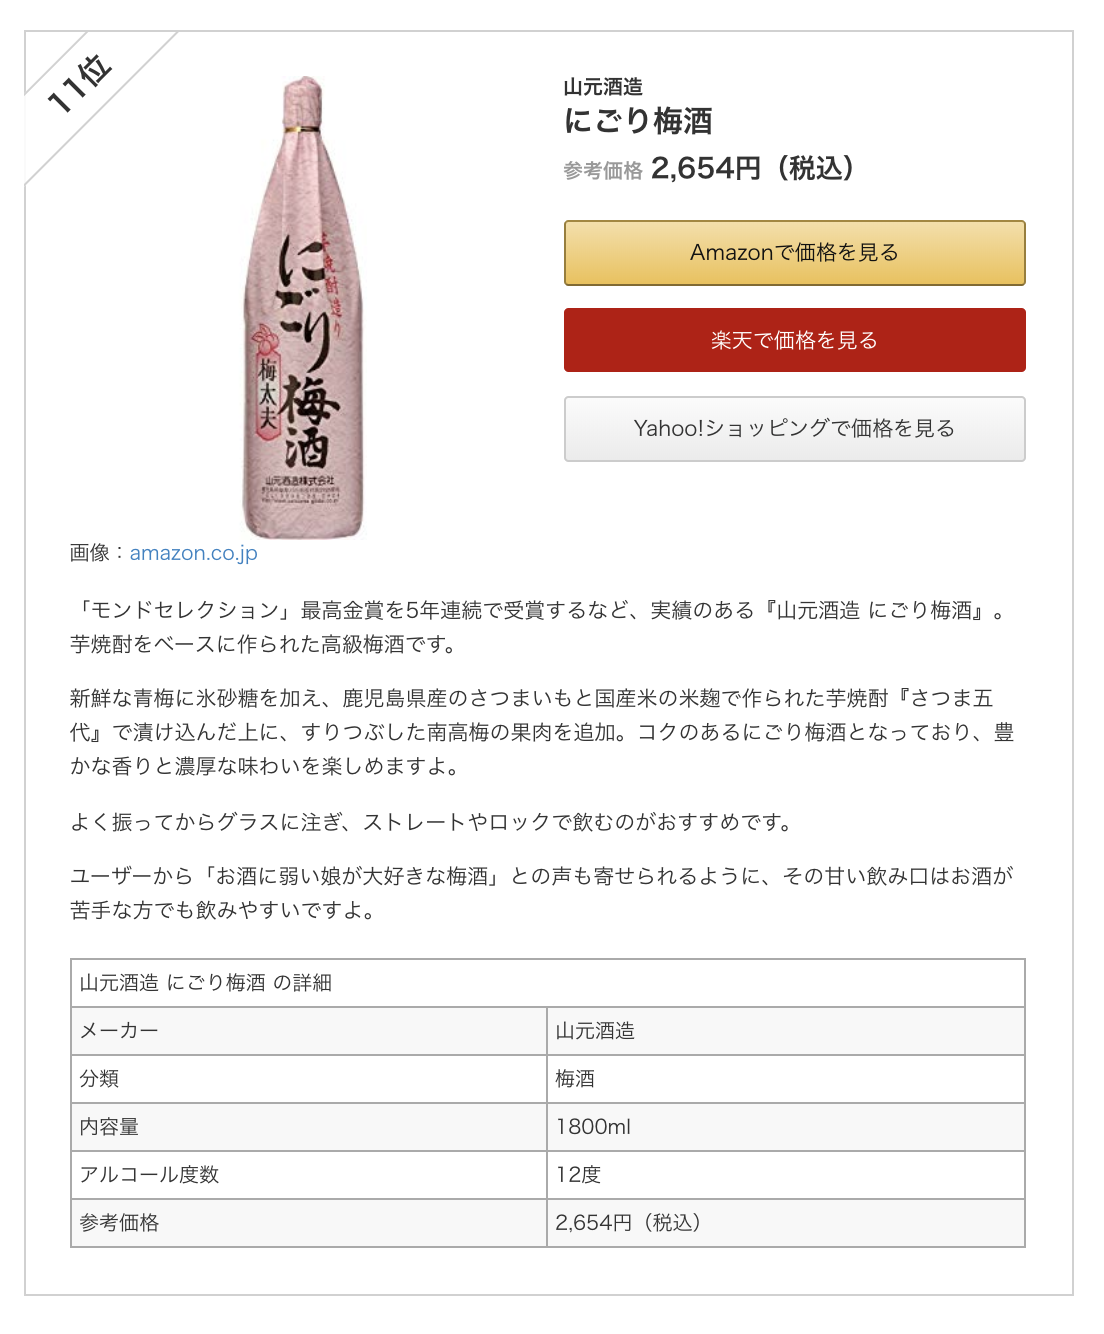Click the 楽天で価格を見る red button
1104x1334 pixels.
pyautogui.click(x=794, y=340)
